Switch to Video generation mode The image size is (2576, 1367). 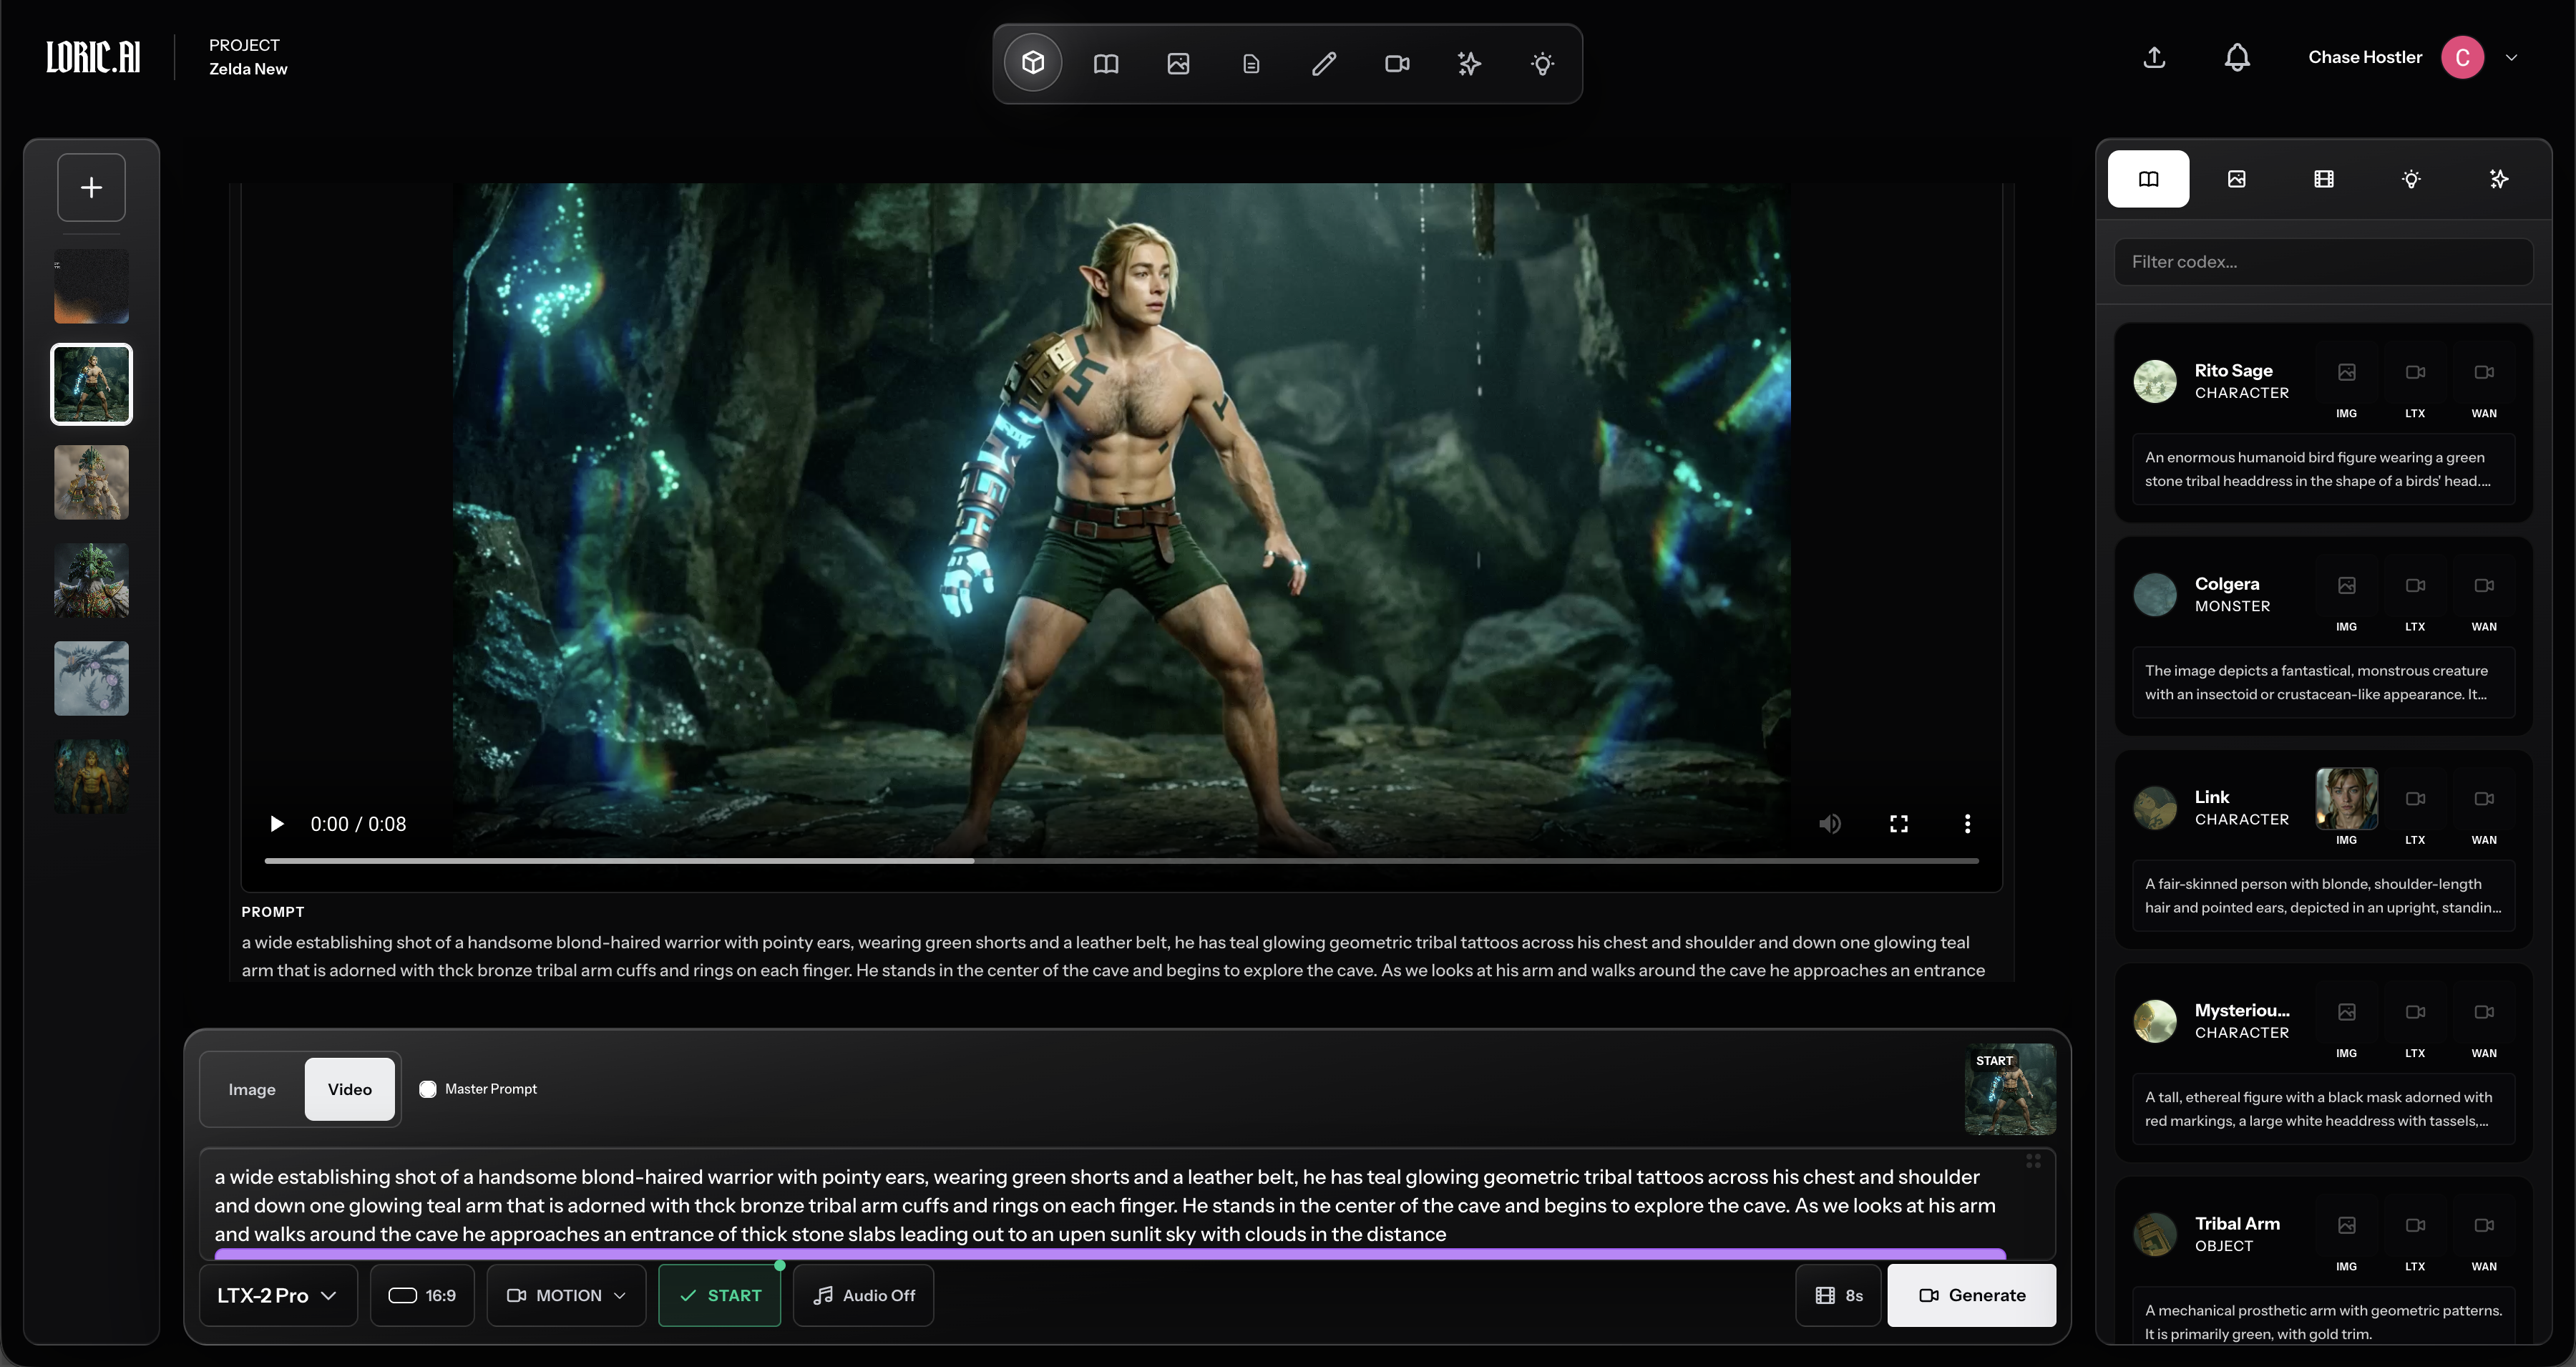point(349,1089)
